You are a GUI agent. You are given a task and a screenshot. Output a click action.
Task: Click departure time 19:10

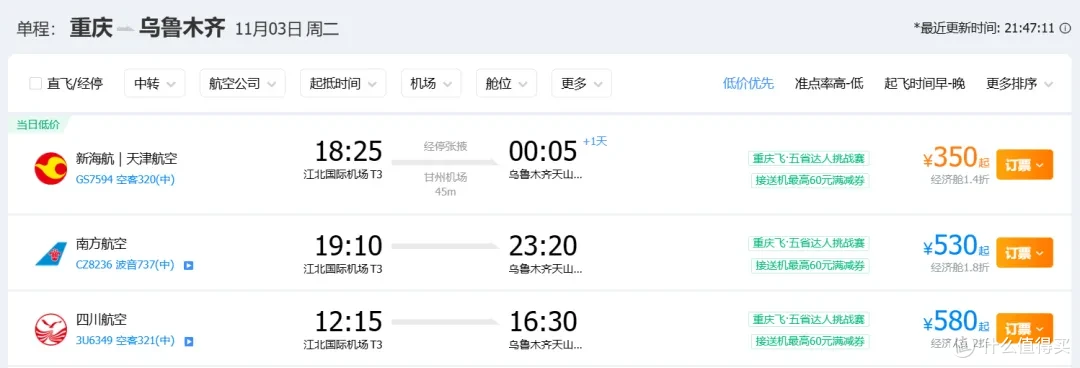tap(349, 245)
